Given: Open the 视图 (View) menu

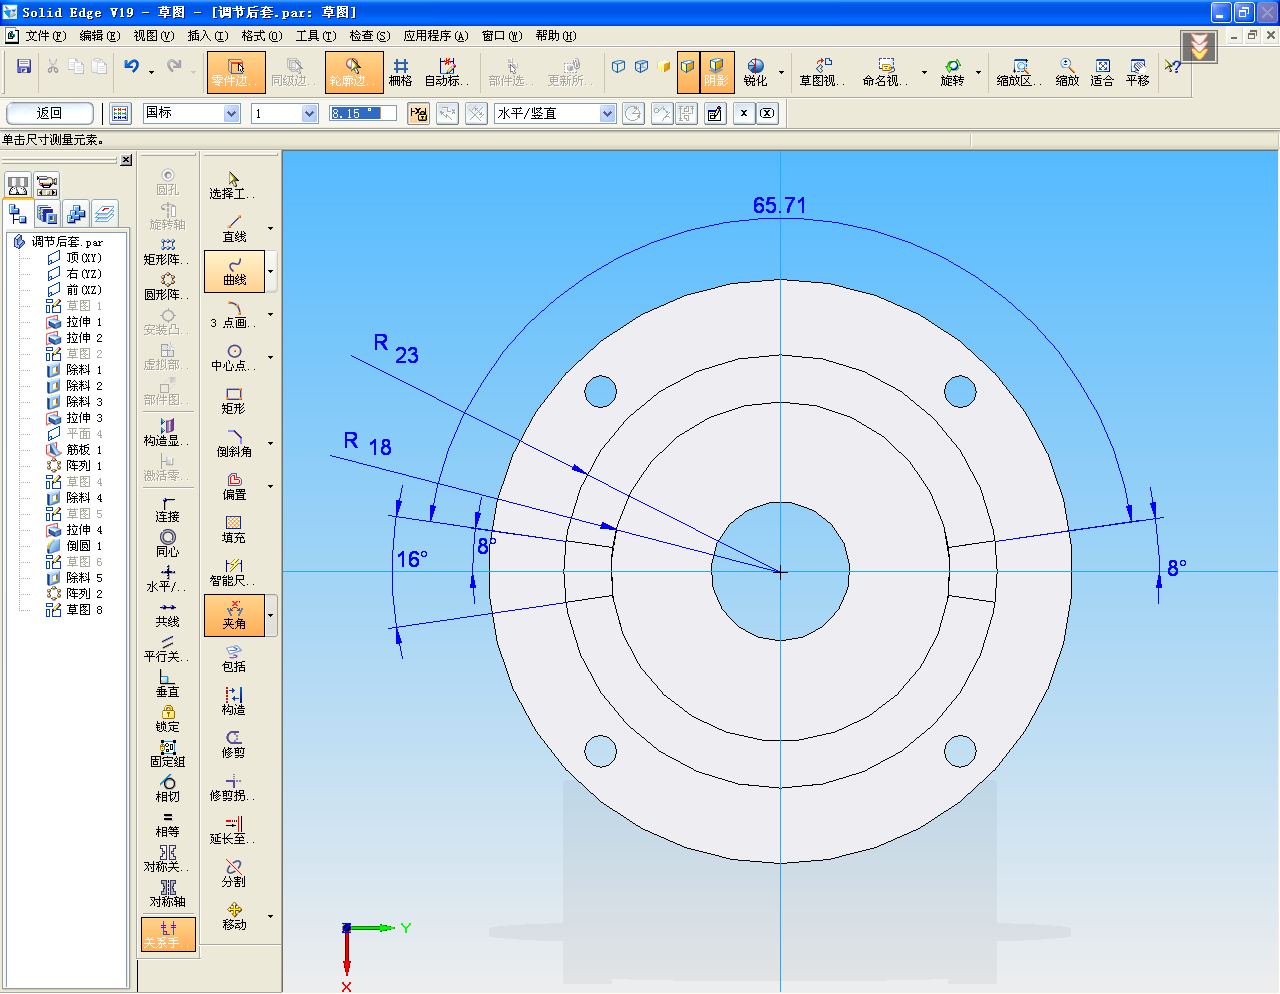Looking at the screenshot, I should 153,35.
